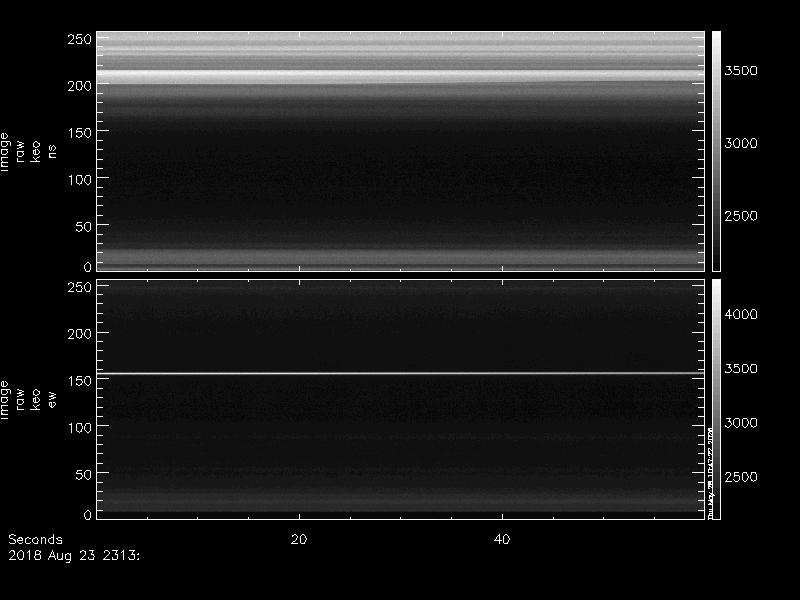Click the rotated 'Image raw keo ew' axis title
800x600 pixels.
[x=28, y=399]
